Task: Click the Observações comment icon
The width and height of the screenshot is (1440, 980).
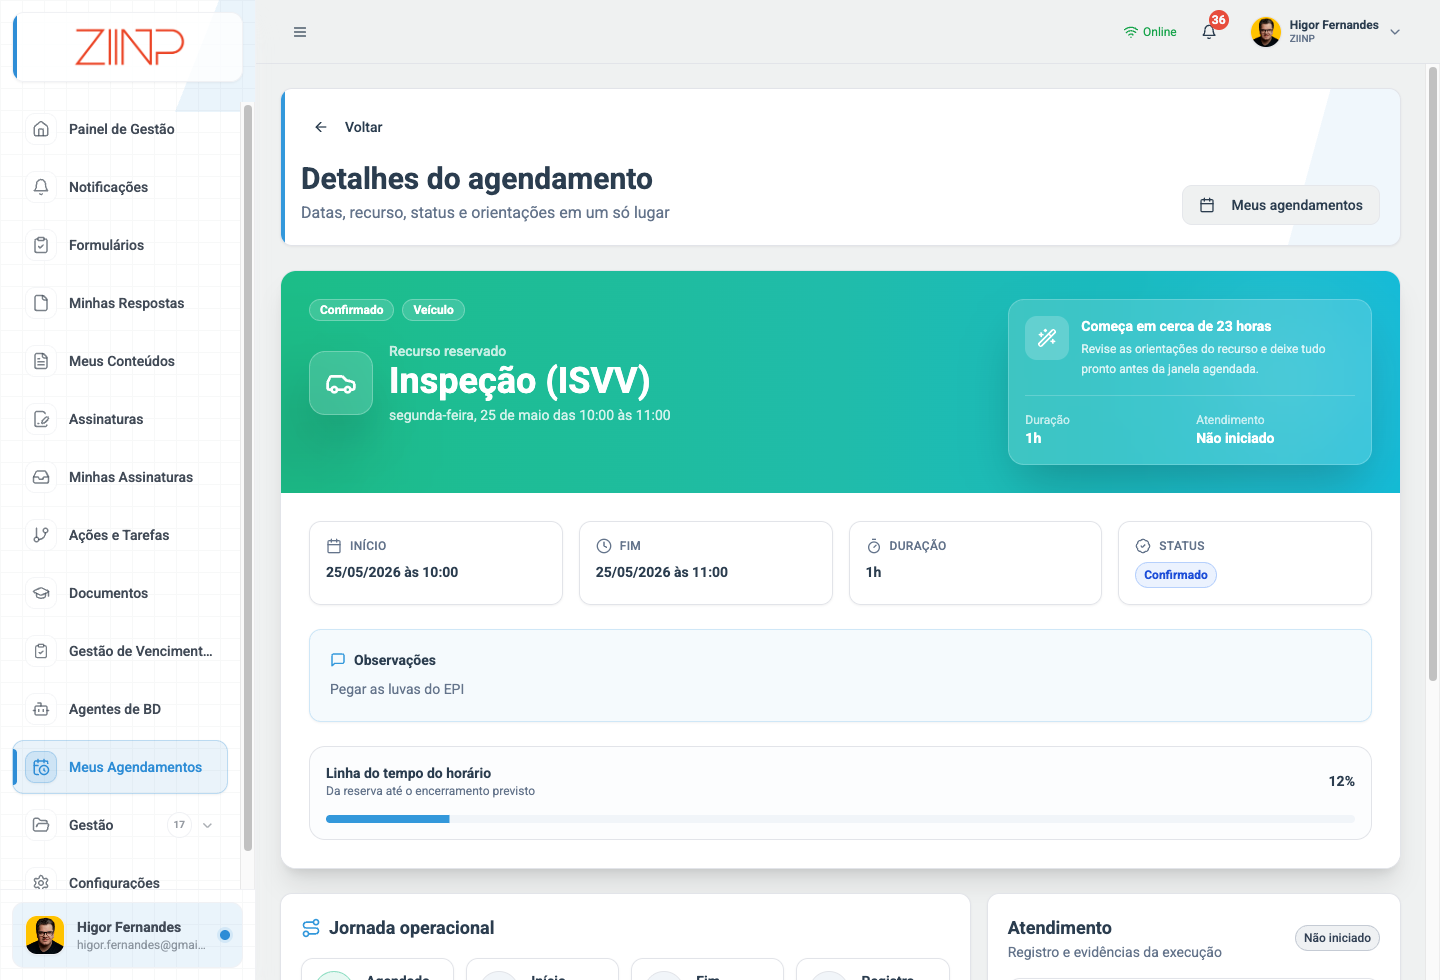Action: point(338,660)
